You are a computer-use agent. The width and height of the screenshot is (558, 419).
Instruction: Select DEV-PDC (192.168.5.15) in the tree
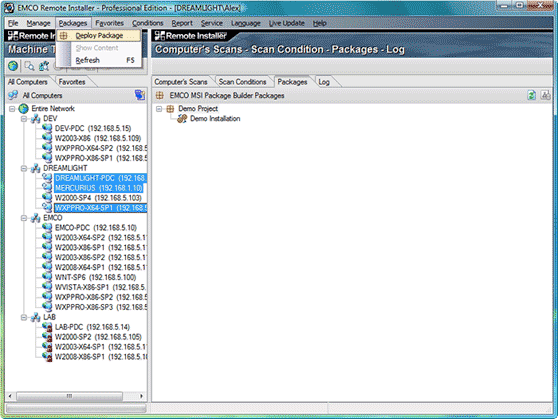(x=93, y=128)
